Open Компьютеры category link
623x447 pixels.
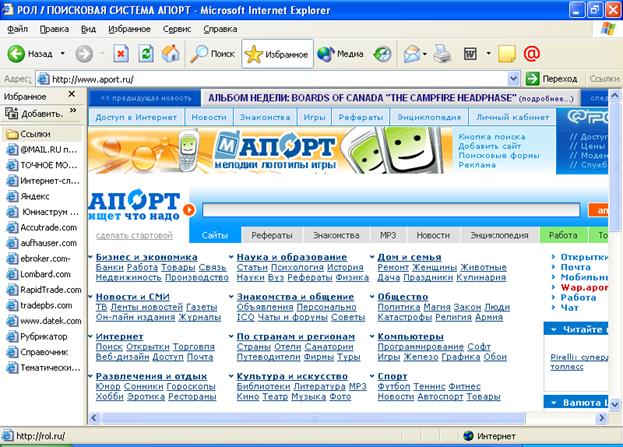(x=410, y=337)
